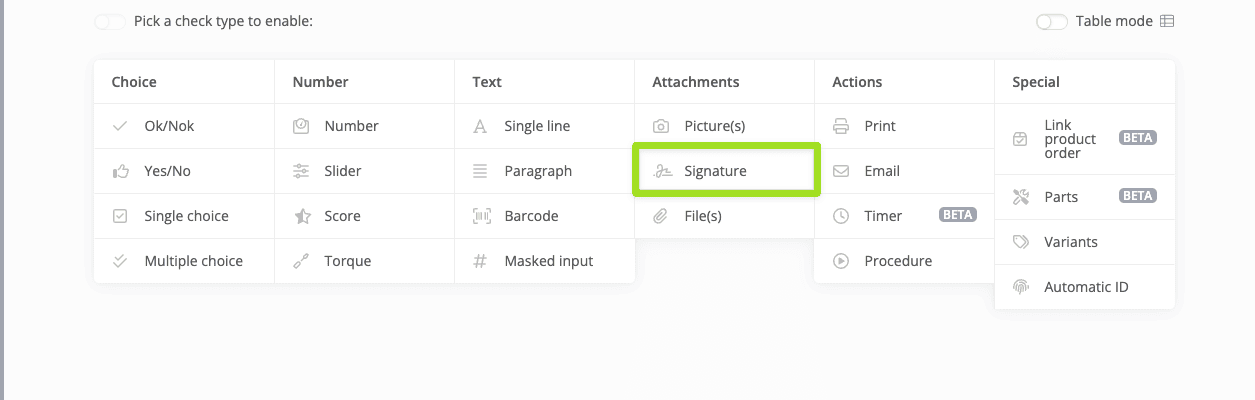Image resolution: width=1255 pixels, height=400 pixels.
Task: Choose the Email action
Action: [882, 171]
